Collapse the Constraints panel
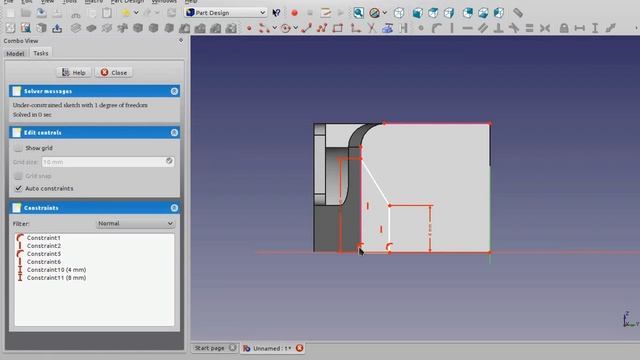The width and height of the screenshot is (640, 360). click(x=174, y=208)
